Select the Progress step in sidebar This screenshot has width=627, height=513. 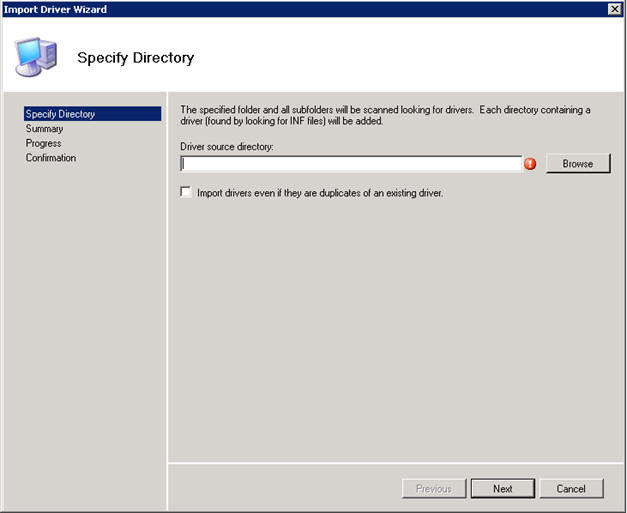tap(43, 143)
